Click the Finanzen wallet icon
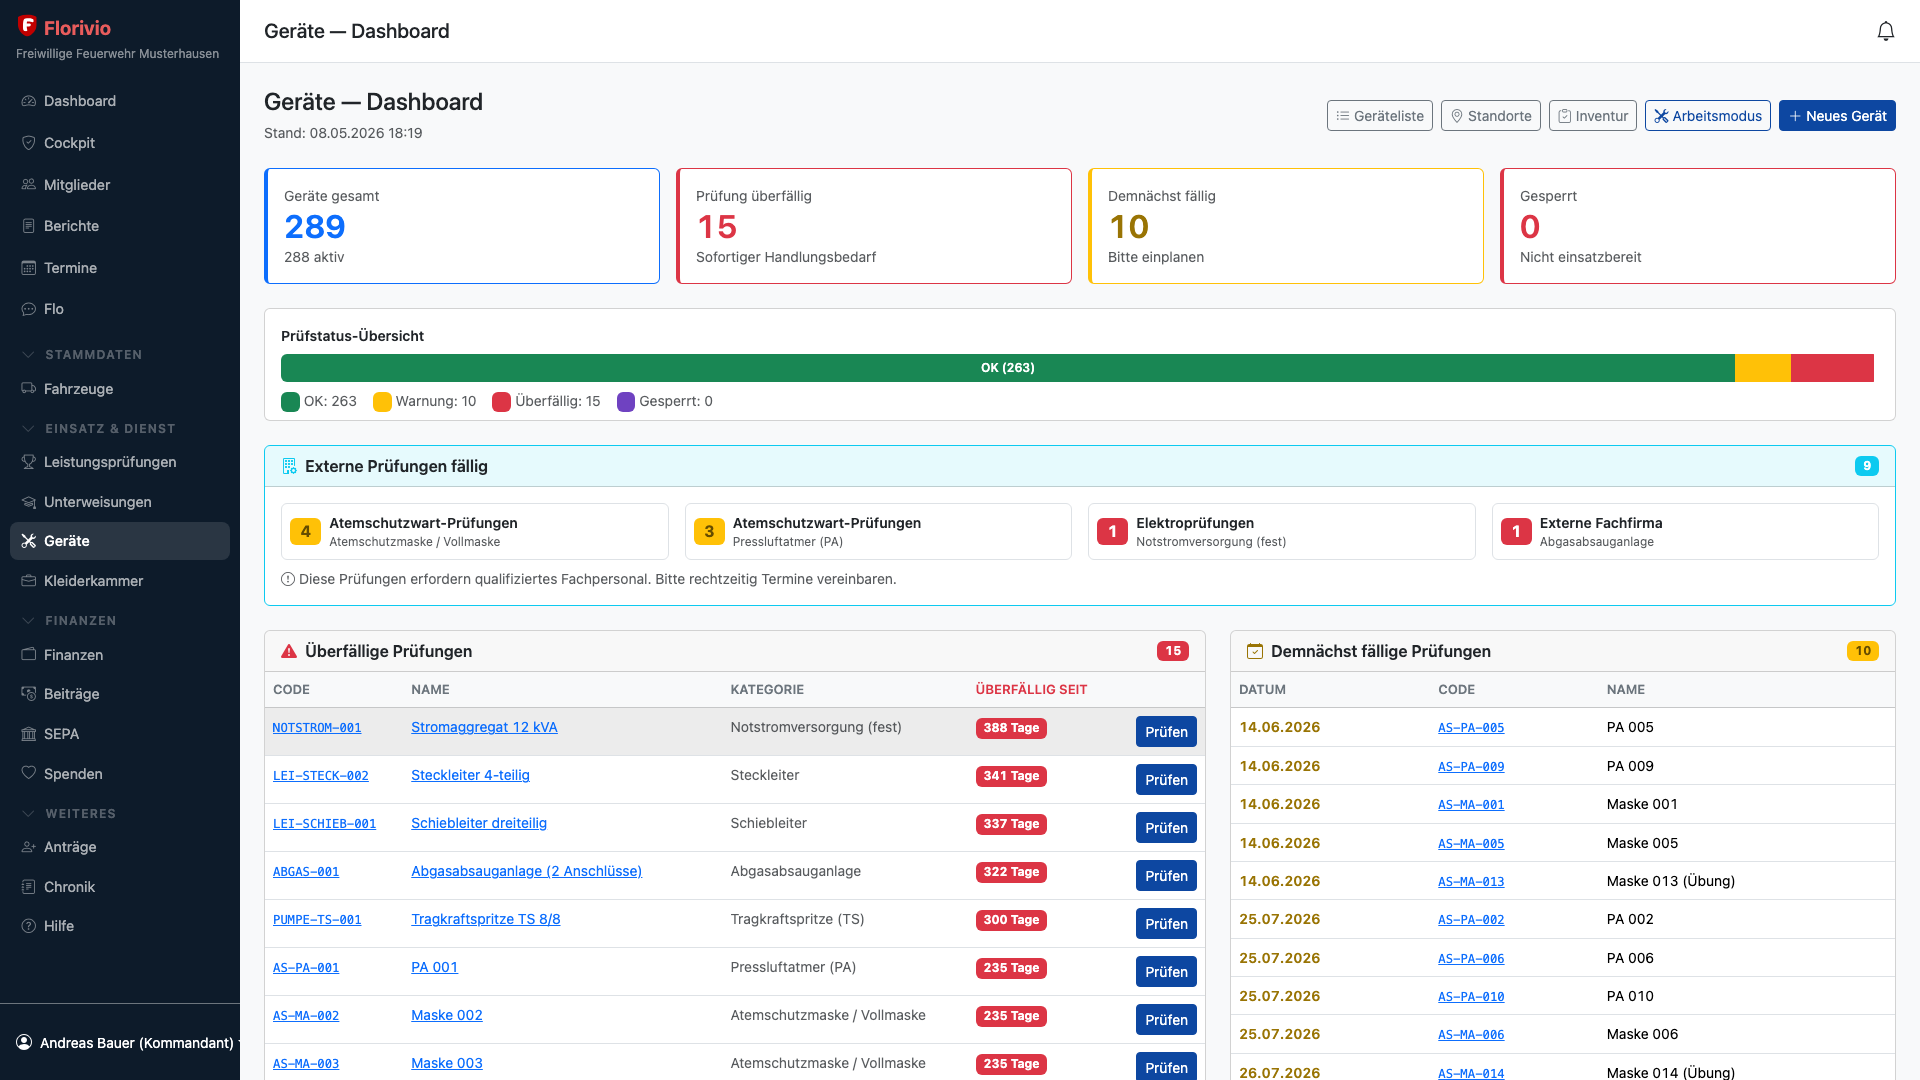The image size is (1920, 1080). pyautogui.click(x=29, y=655)
